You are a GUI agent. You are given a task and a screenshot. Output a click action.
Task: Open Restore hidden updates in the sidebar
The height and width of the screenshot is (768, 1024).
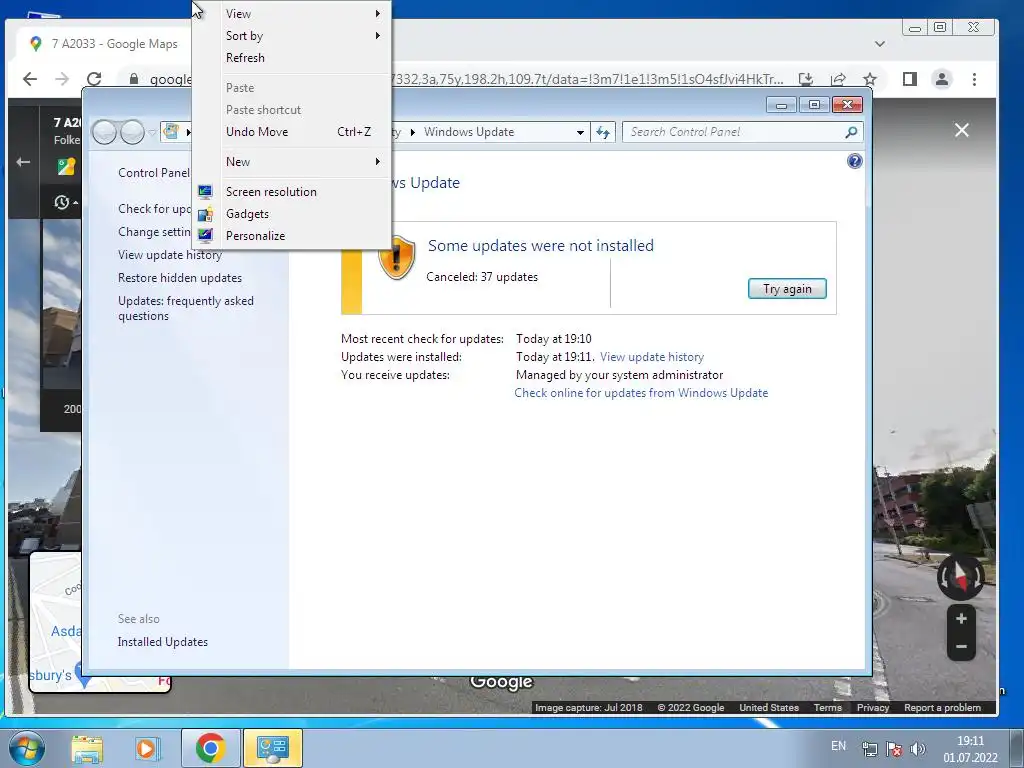(180, 278)
